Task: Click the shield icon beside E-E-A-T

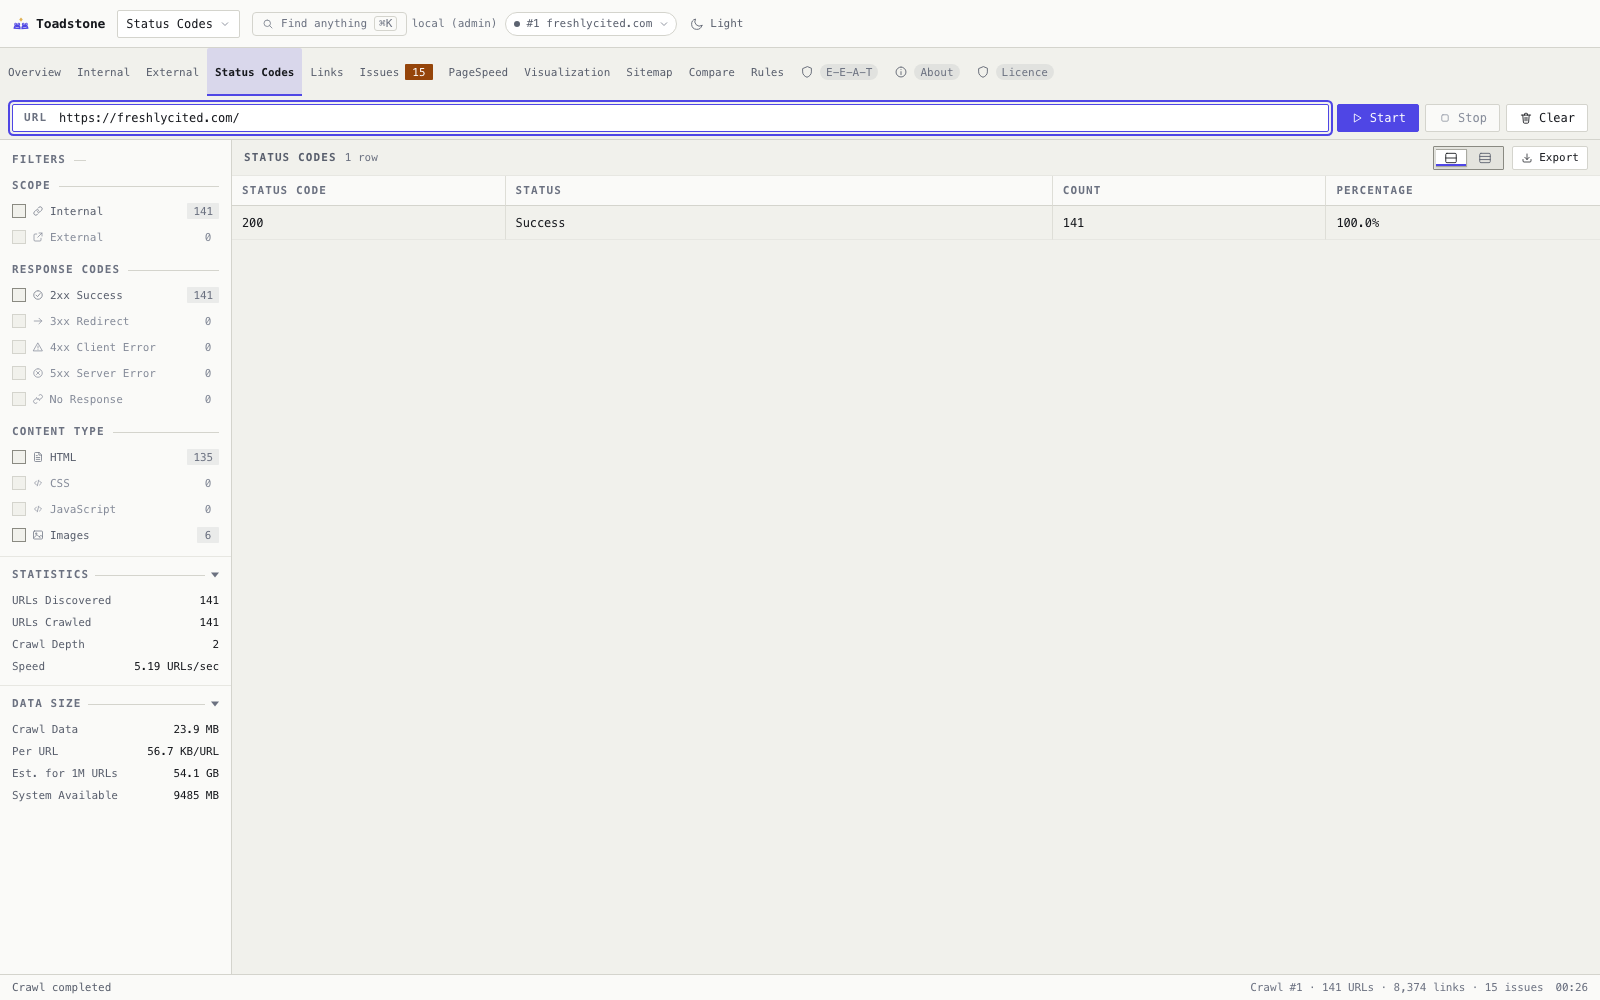Action: (x=807, y=72)
